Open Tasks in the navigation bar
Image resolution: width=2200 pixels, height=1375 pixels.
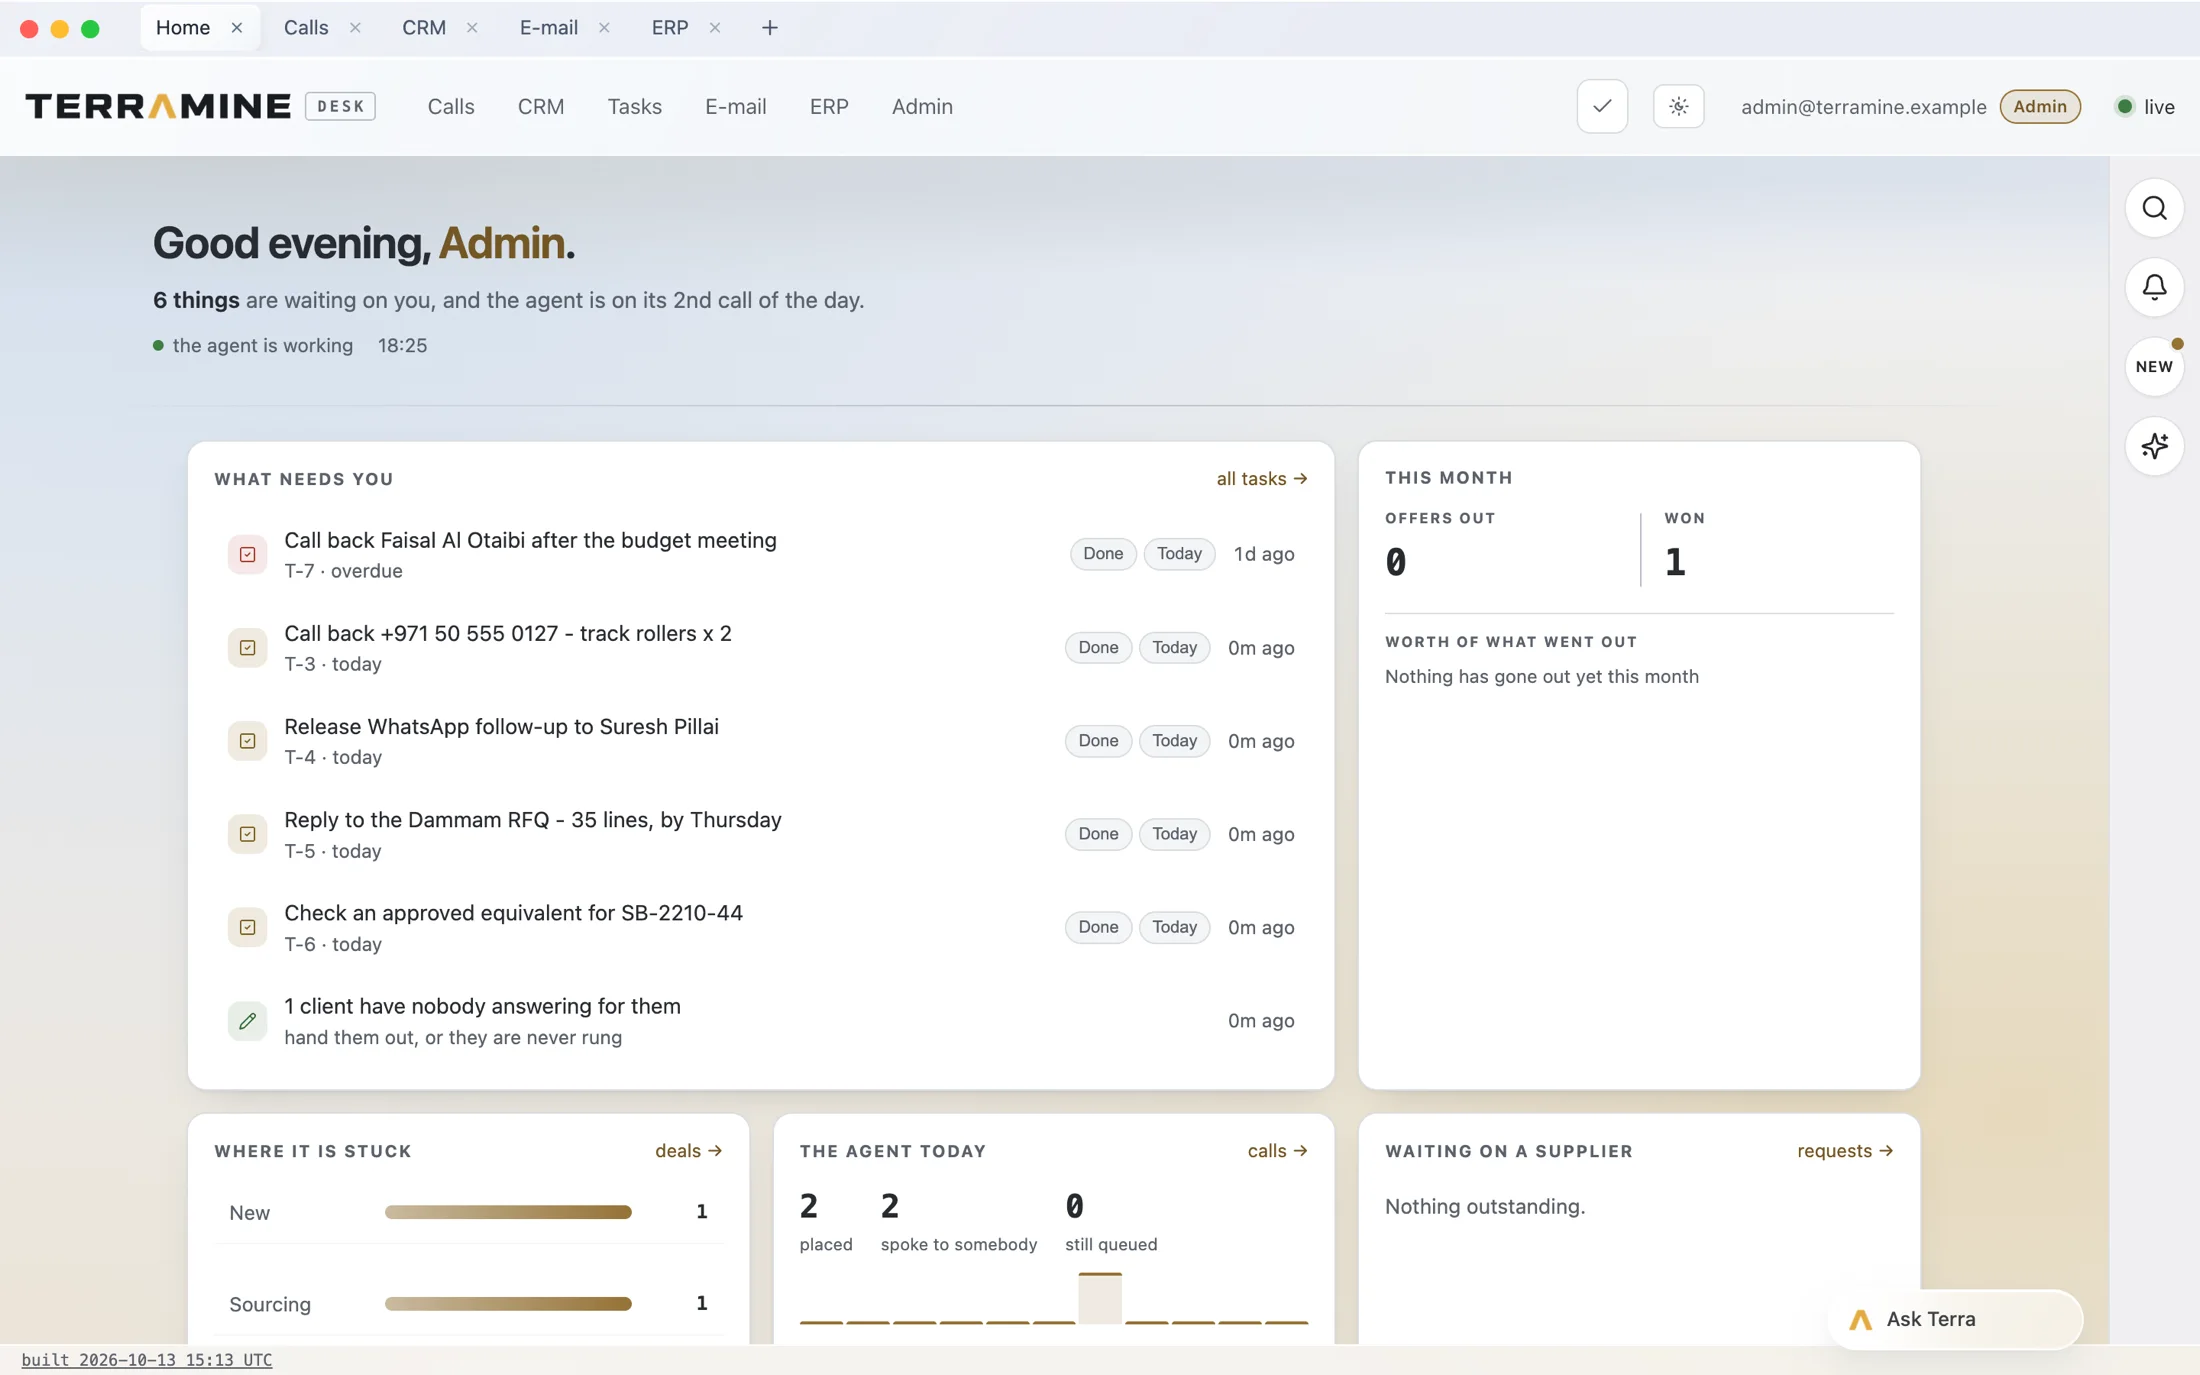click(x=634, y=106)
